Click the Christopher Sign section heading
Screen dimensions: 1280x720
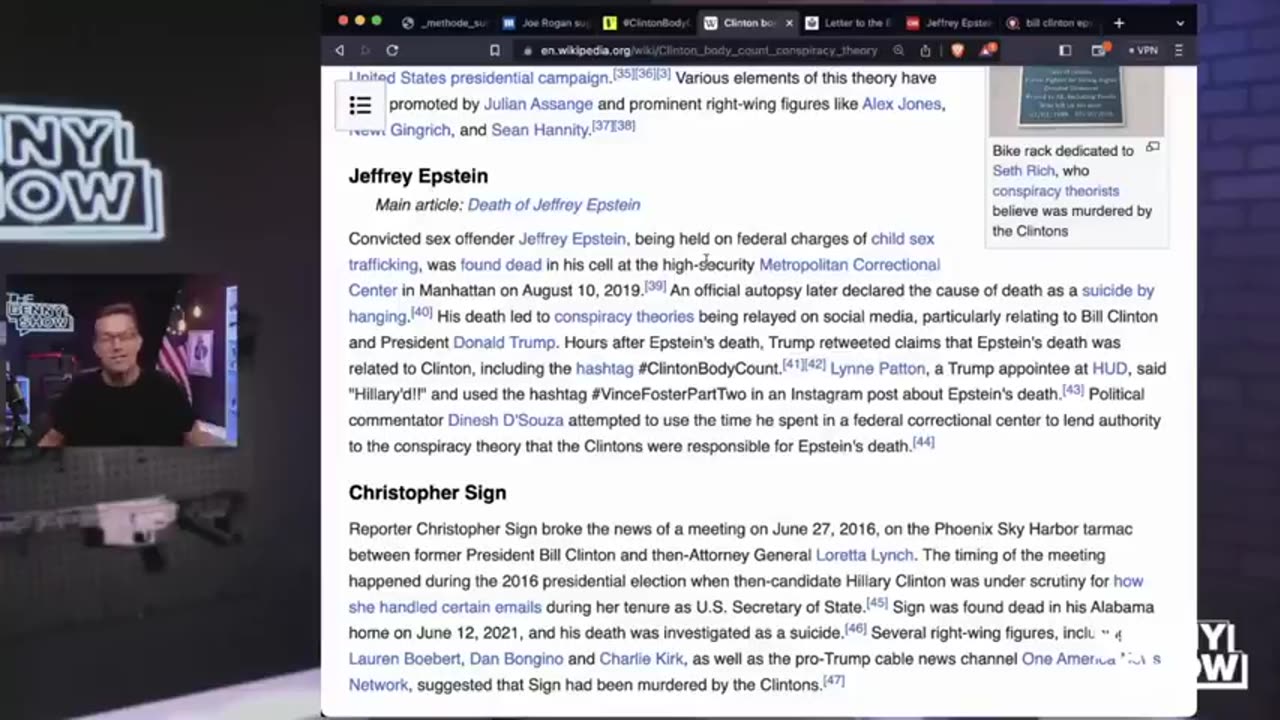[x=428, y=493]
